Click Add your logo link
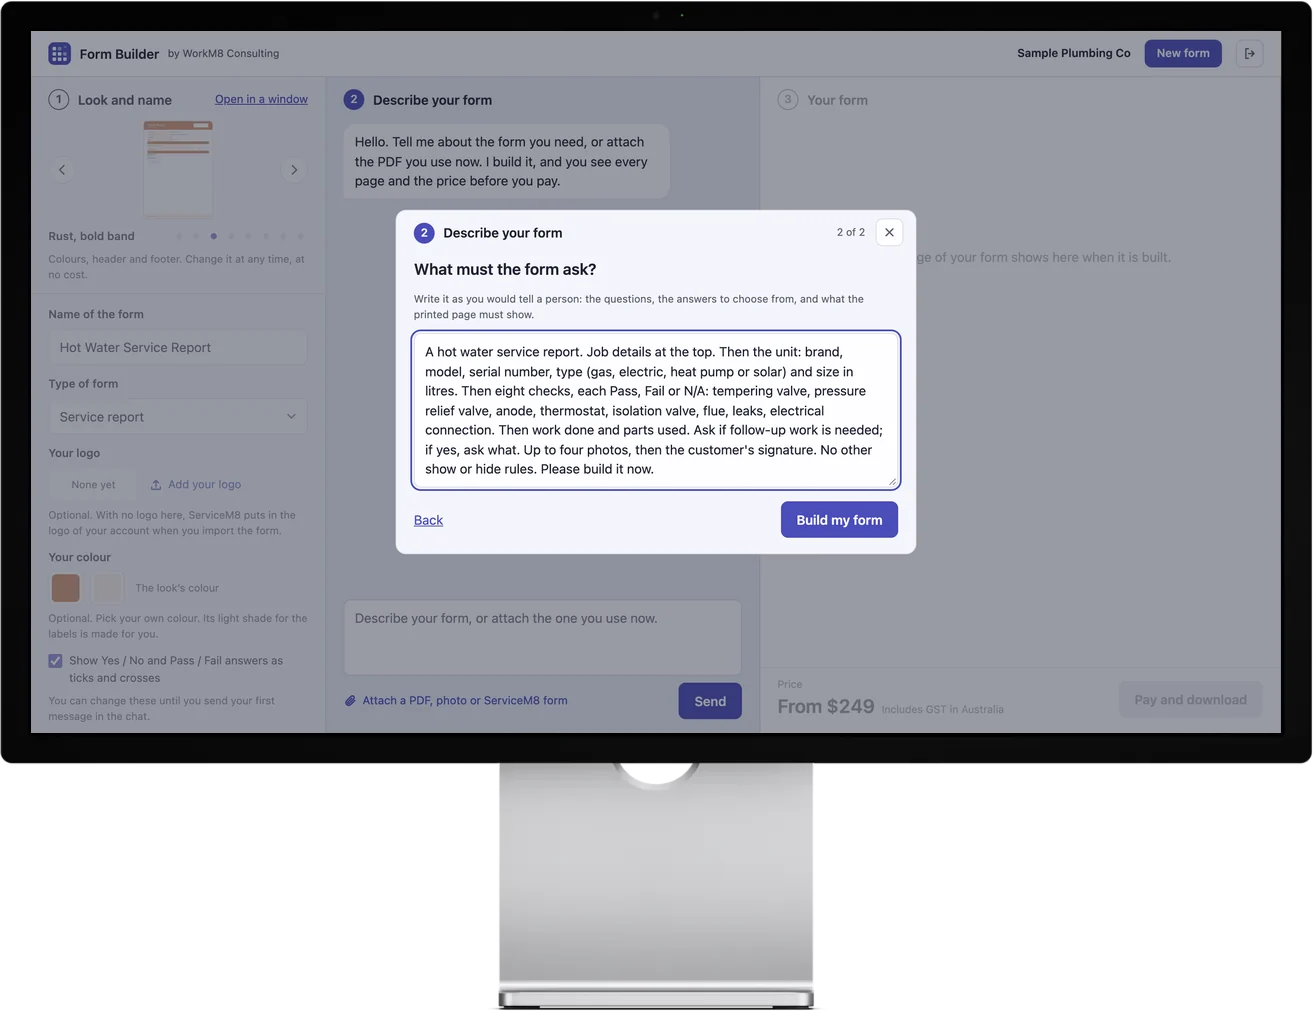 (x=204, y=485)
